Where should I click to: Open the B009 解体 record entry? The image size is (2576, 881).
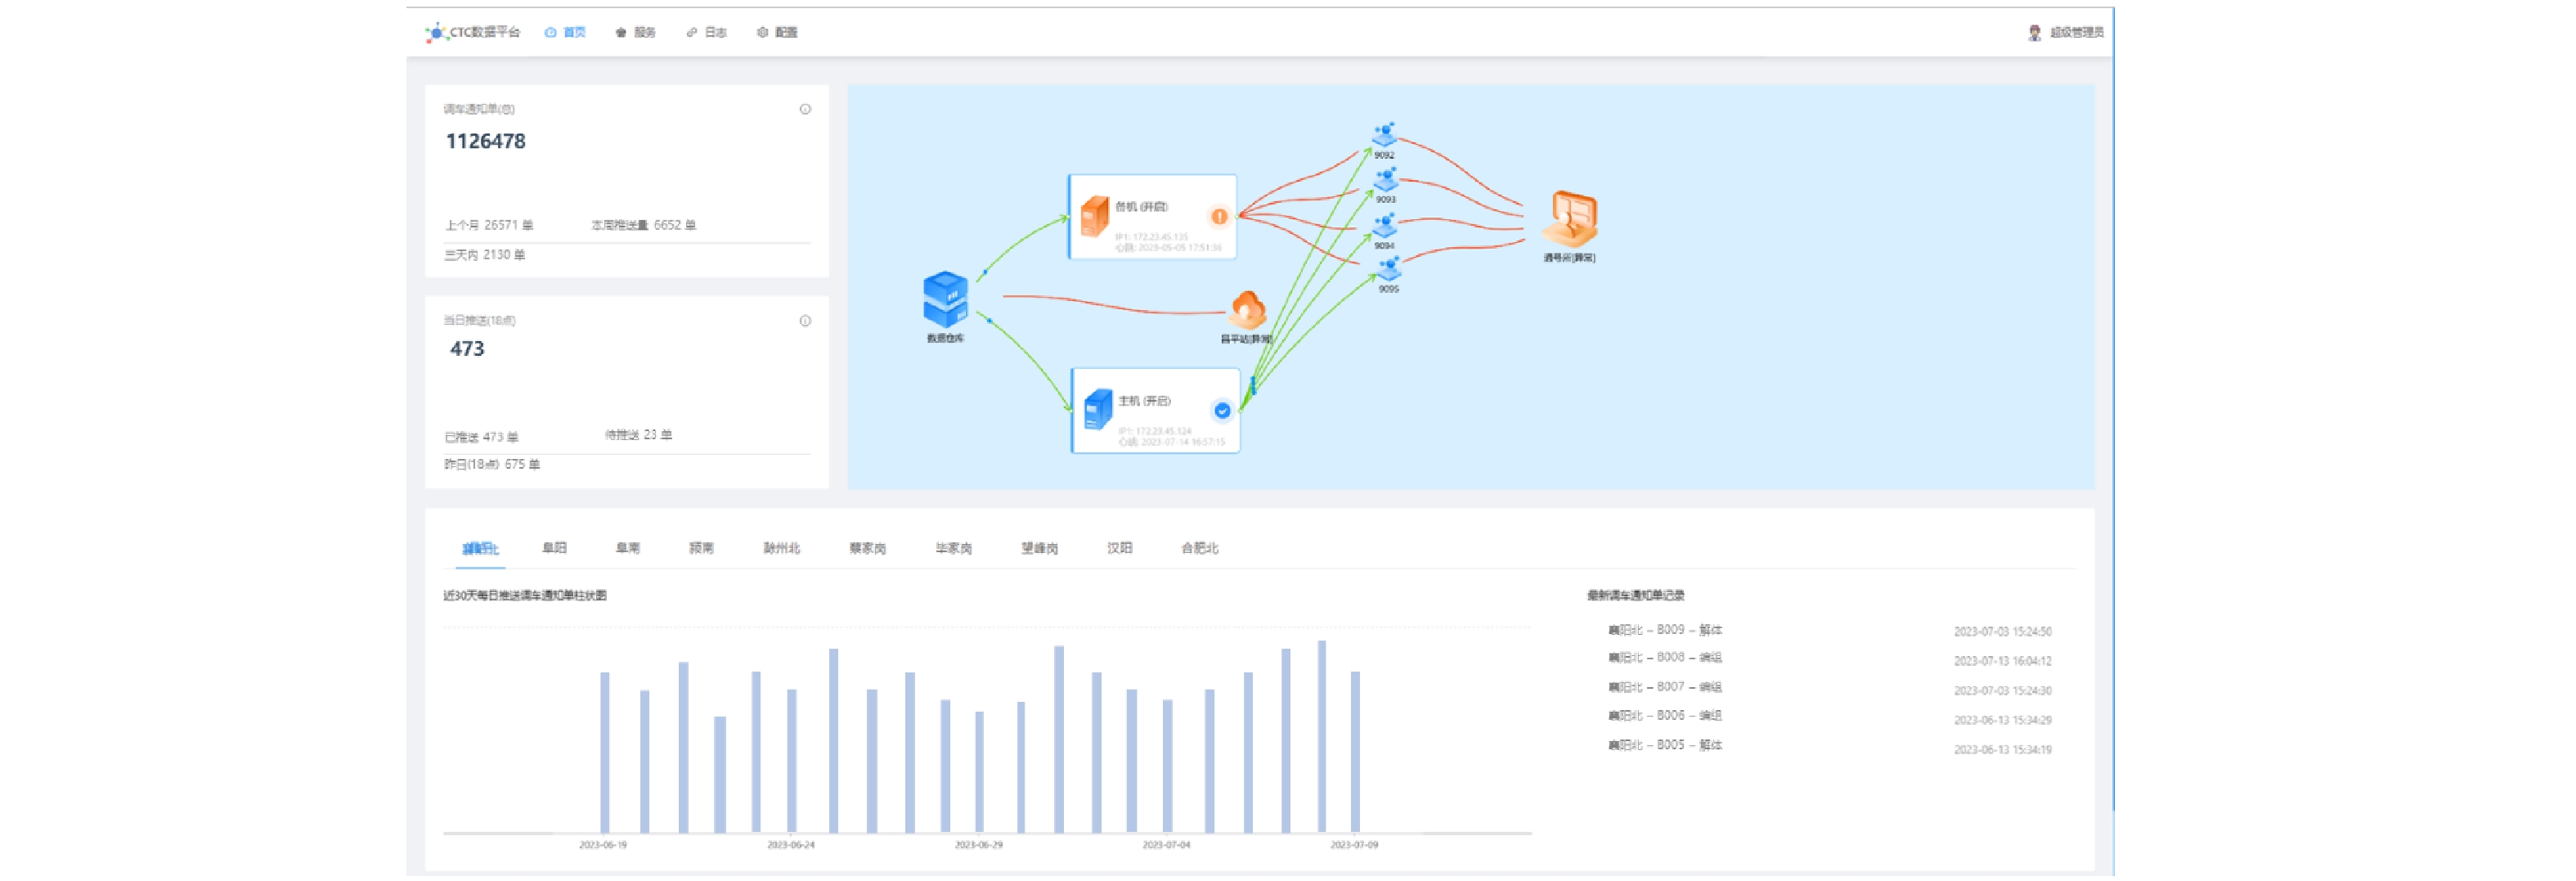1665,630
